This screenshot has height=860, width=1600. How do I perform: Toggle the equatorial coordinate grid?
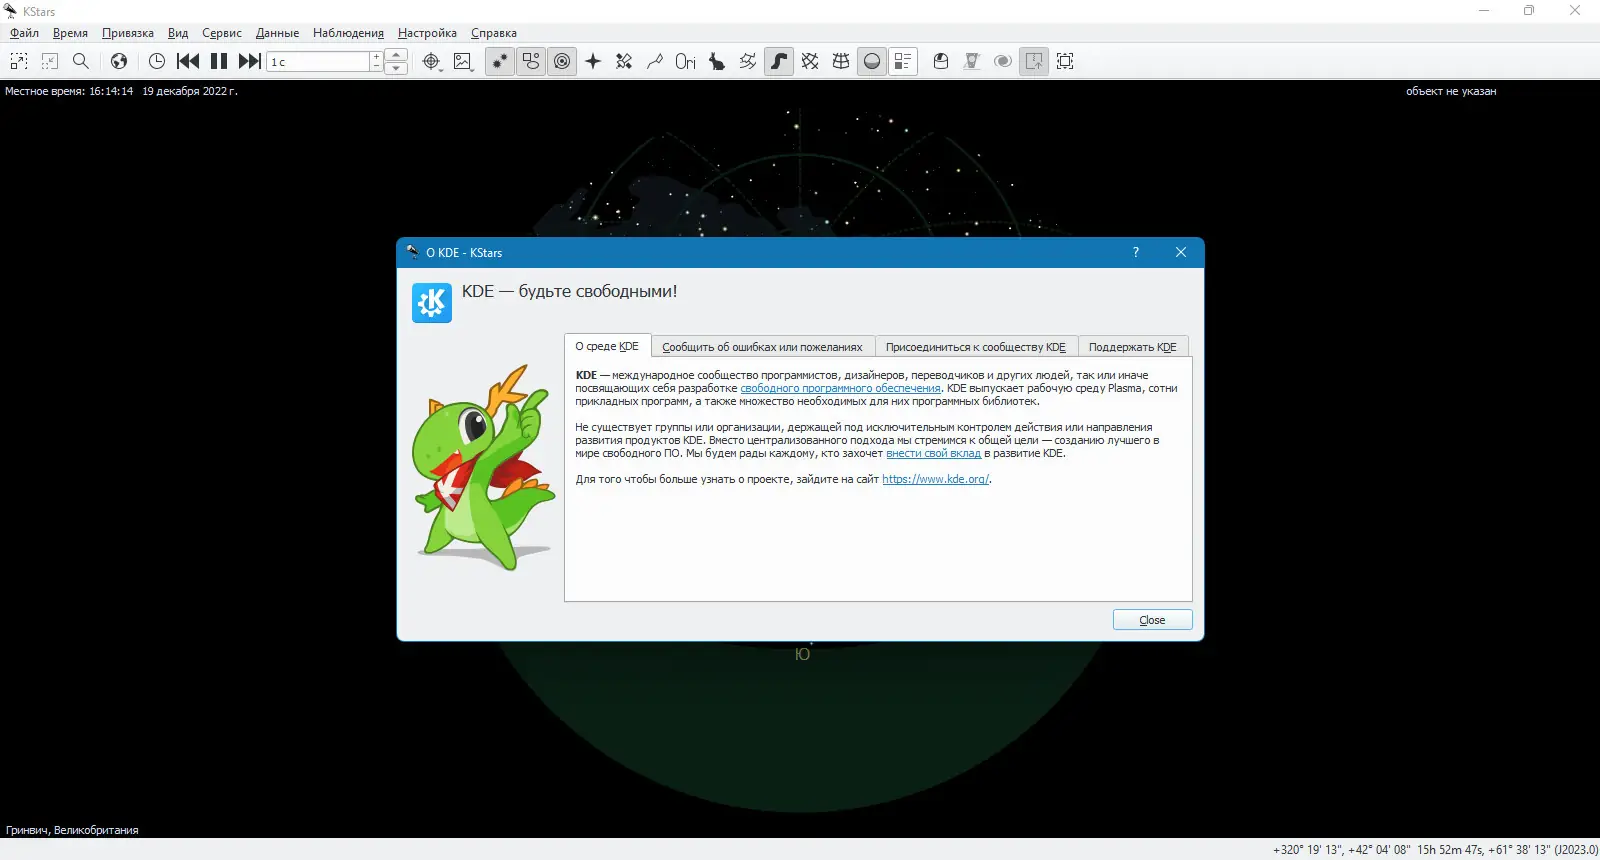[x=810, y=61]
